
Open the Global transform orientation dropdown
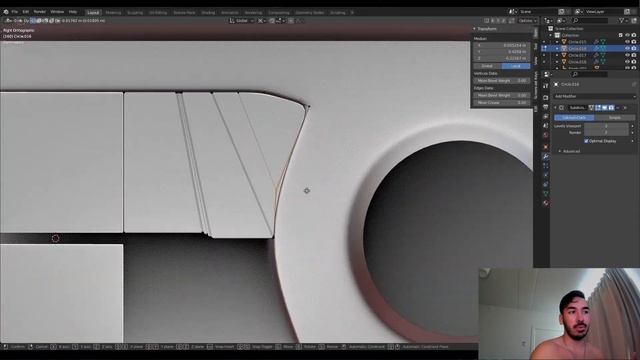[242, 20]
